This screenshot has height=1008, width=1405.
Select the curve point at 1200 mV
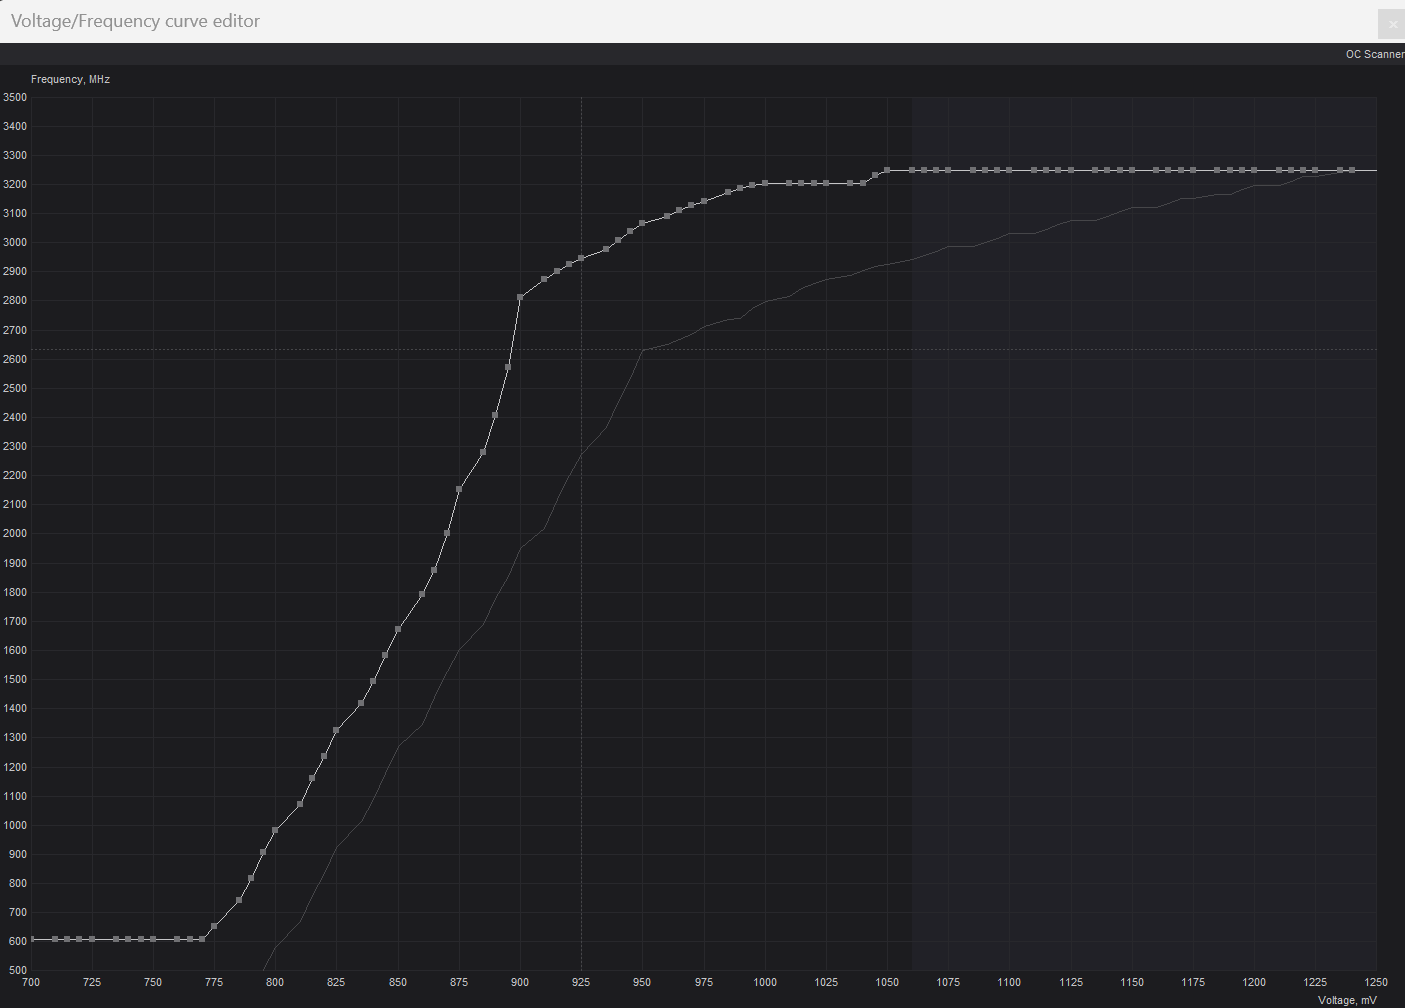pos(1254,170)
